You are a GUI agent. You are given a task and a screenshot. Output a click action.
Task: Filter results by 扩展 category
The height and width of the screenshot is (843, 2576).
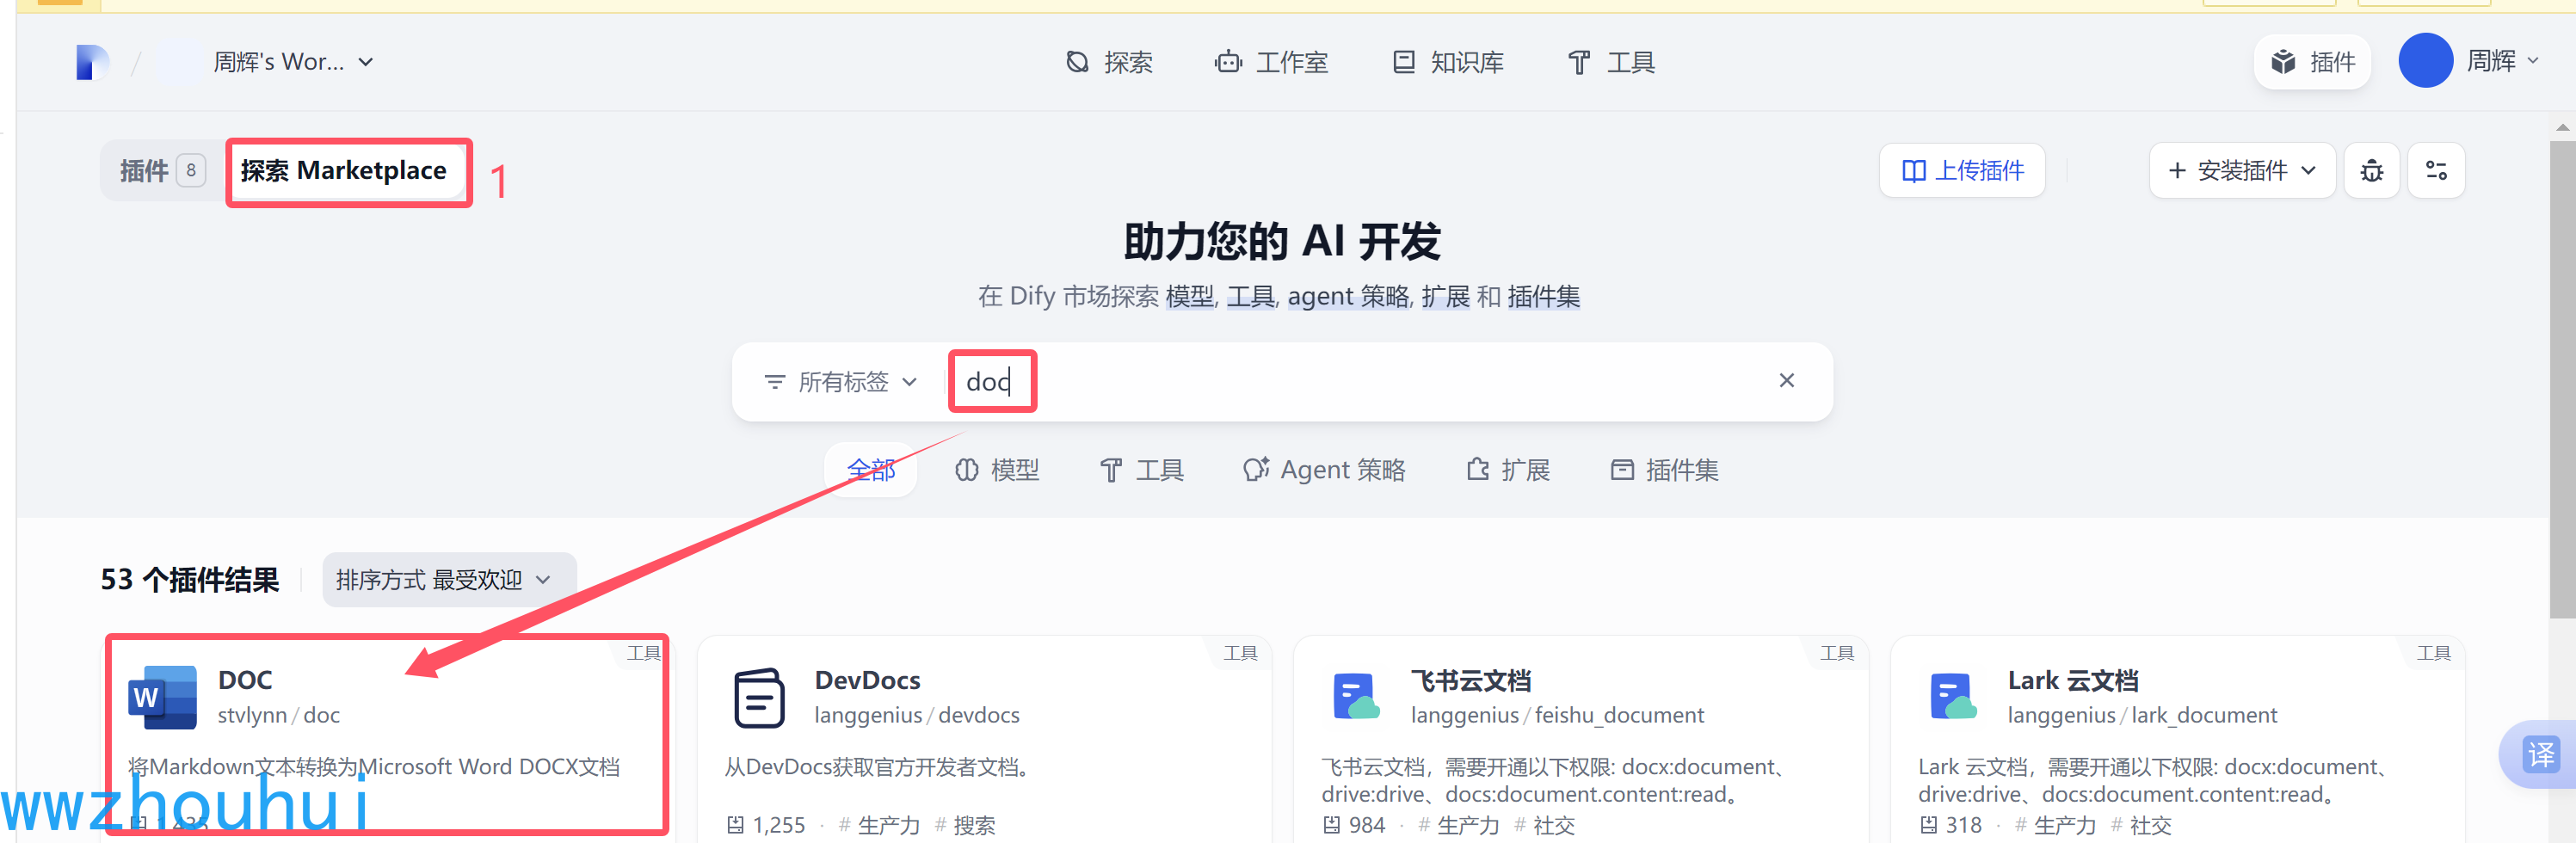[x=1508, y=470]
